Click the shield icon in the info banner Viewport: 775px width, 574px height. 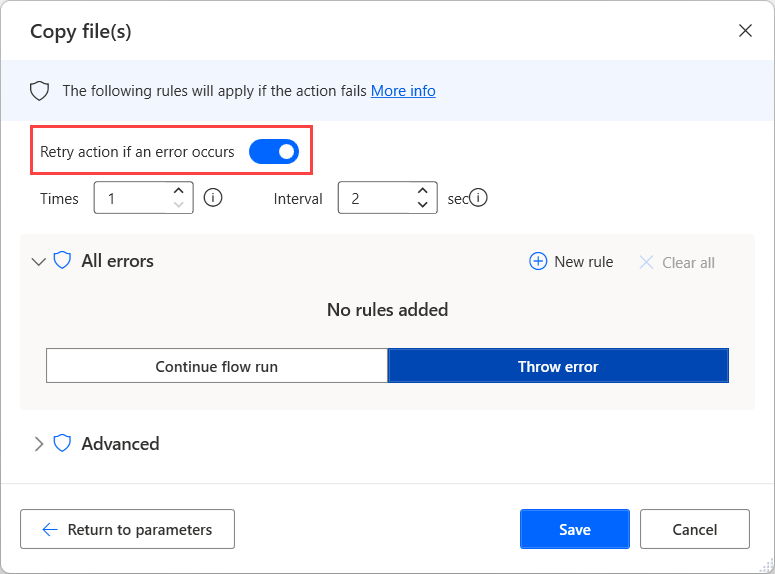(x=40, y=91)
